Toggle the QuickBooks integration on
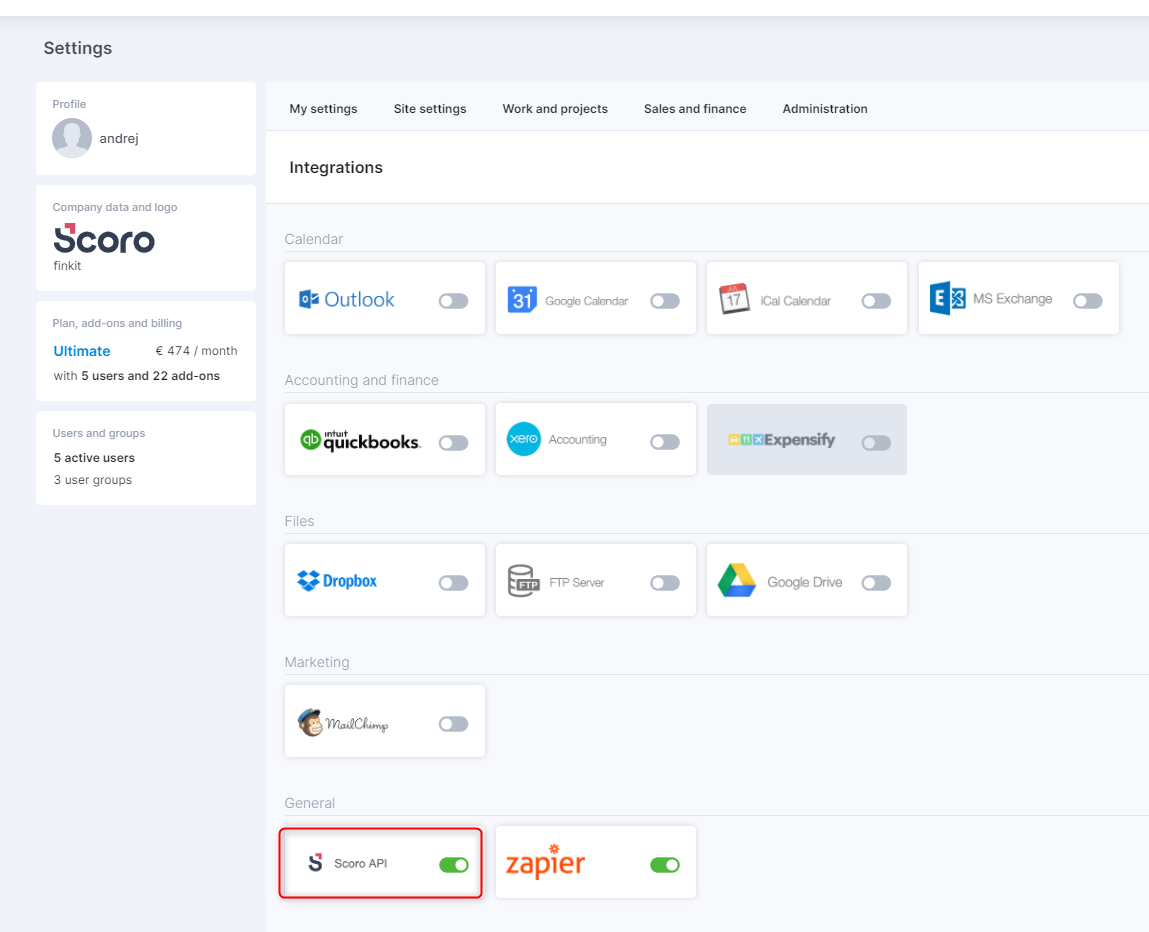 coord(454,443)
